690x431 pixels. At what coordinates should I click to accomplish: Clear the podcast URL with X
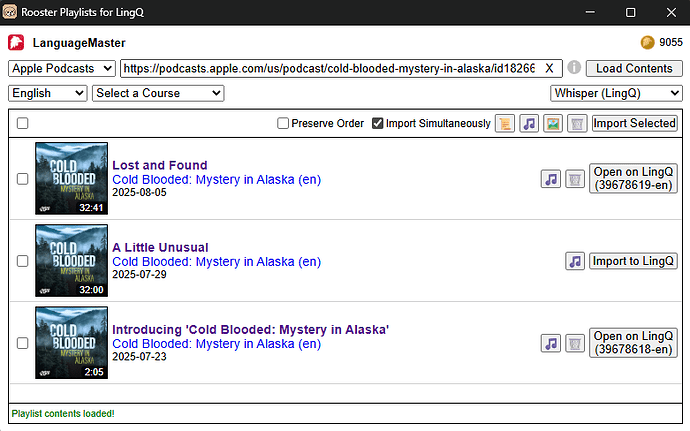(549, 68)
